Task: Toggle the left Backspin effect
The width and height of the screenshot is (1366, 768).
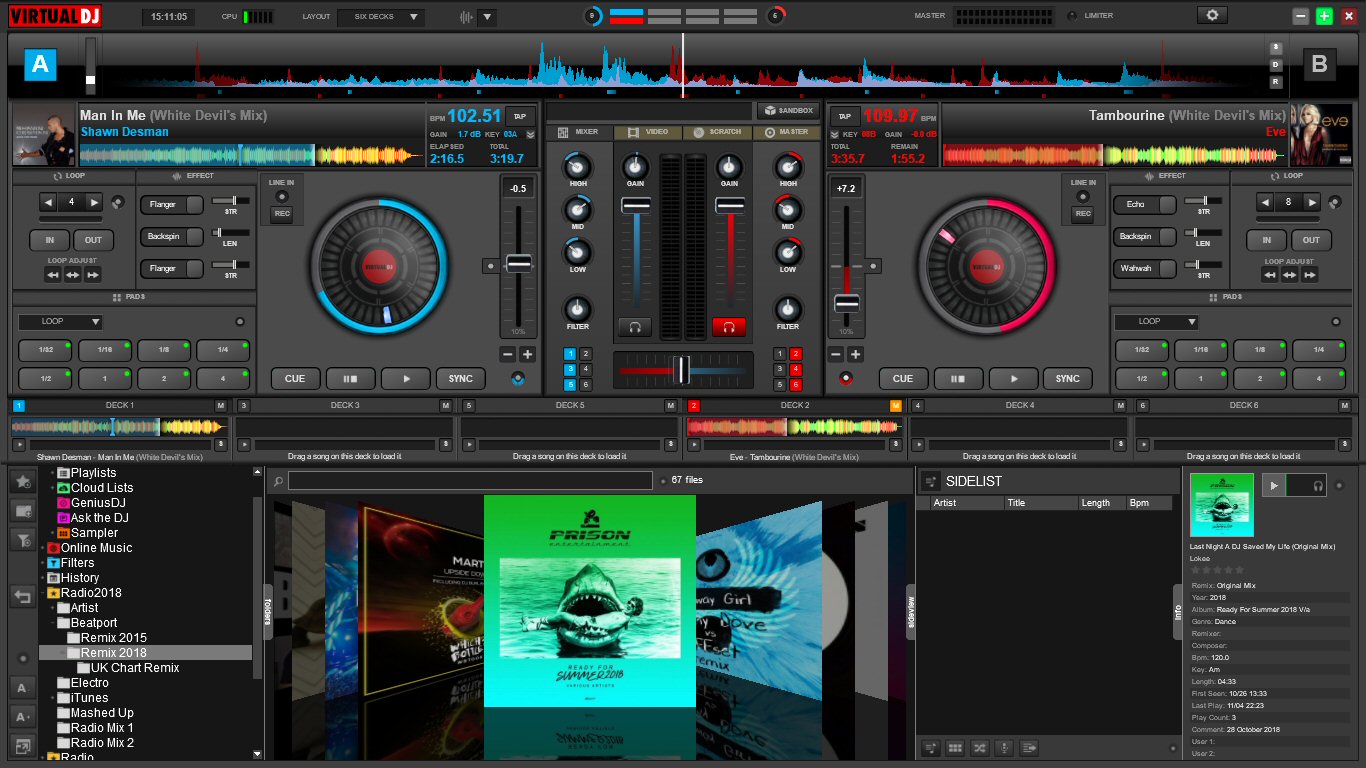Action: [x=171, y=236]
